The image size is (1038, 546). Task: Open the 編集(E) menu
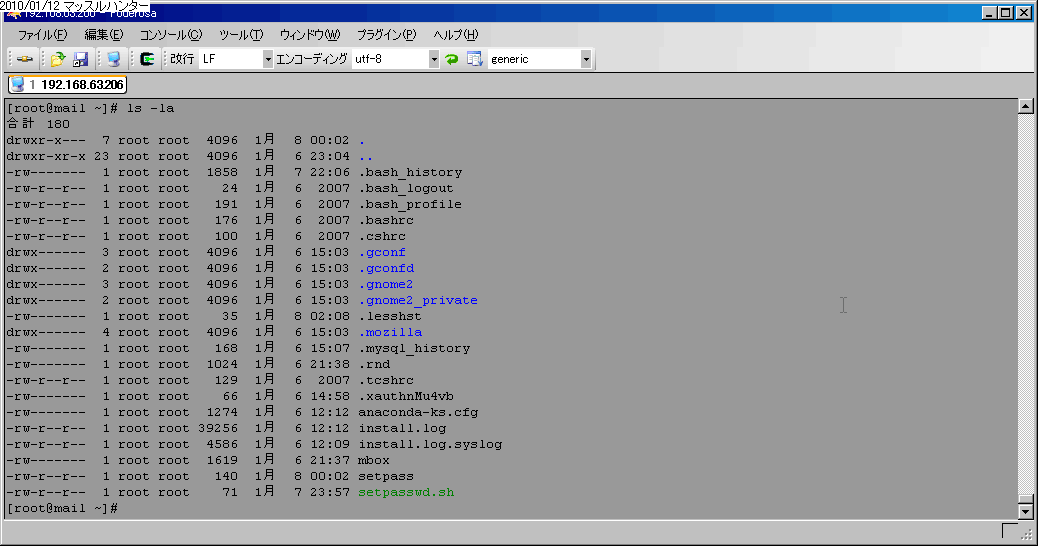pos(104,34)
